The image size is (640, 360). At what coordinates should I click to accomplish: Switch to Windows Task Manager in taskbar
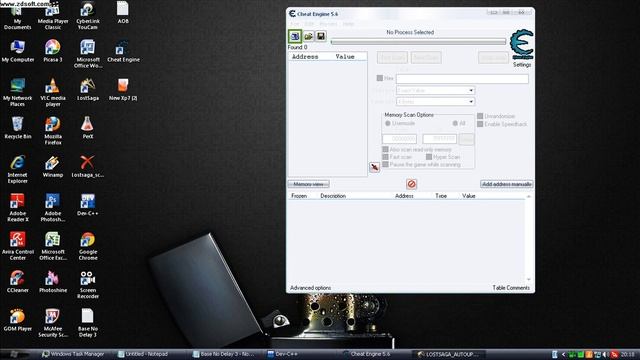click(73, 354)
